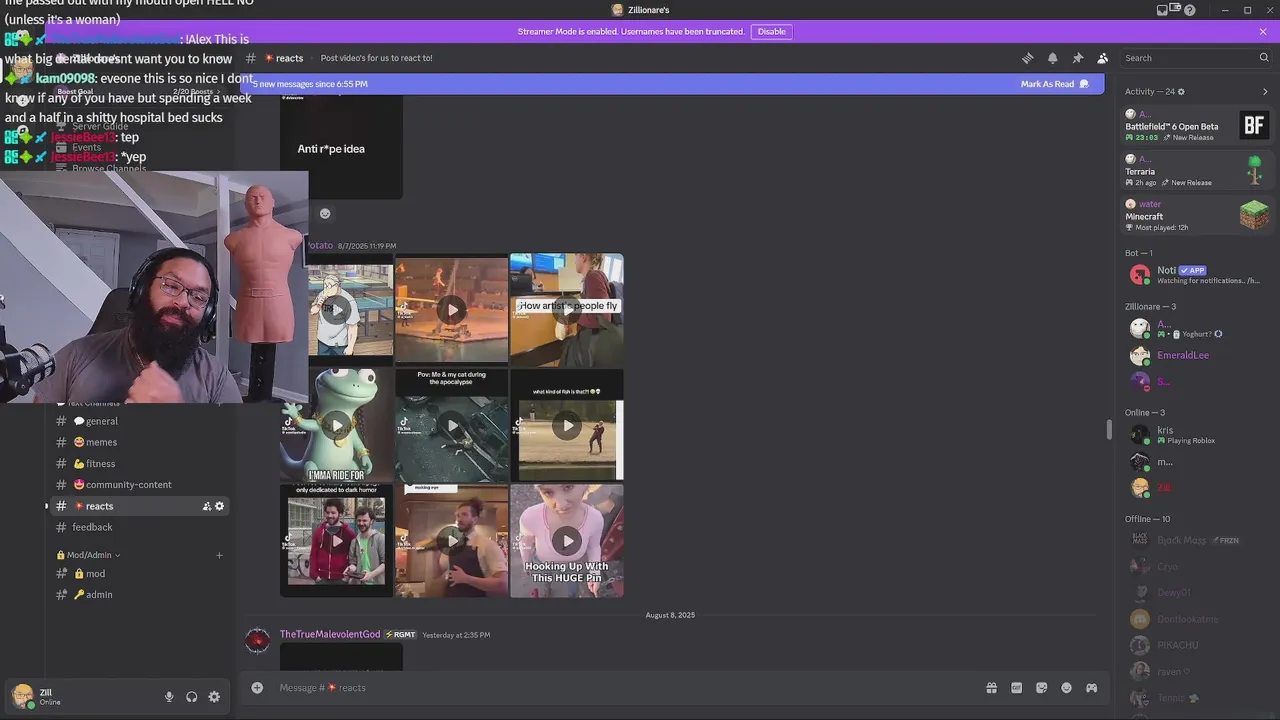Viewport: 1280px width, 720px height.
Task: Click the message attachment plus button
Action: point(257,687)
